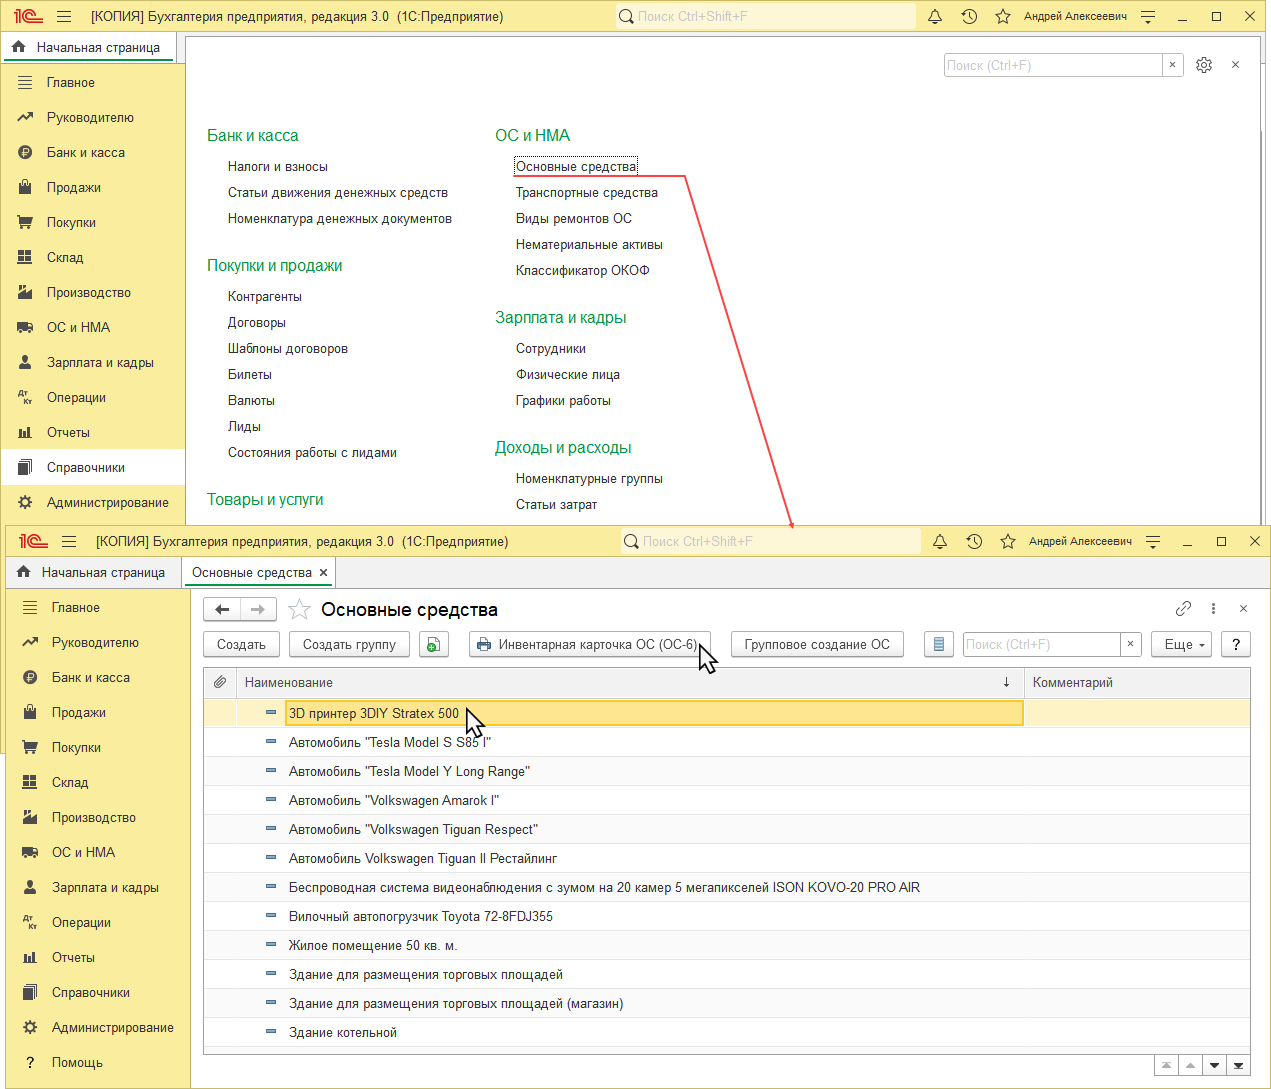Click the list icon left of the list search
Viewport: 1271px width, 1089px height.
point(938,645)
